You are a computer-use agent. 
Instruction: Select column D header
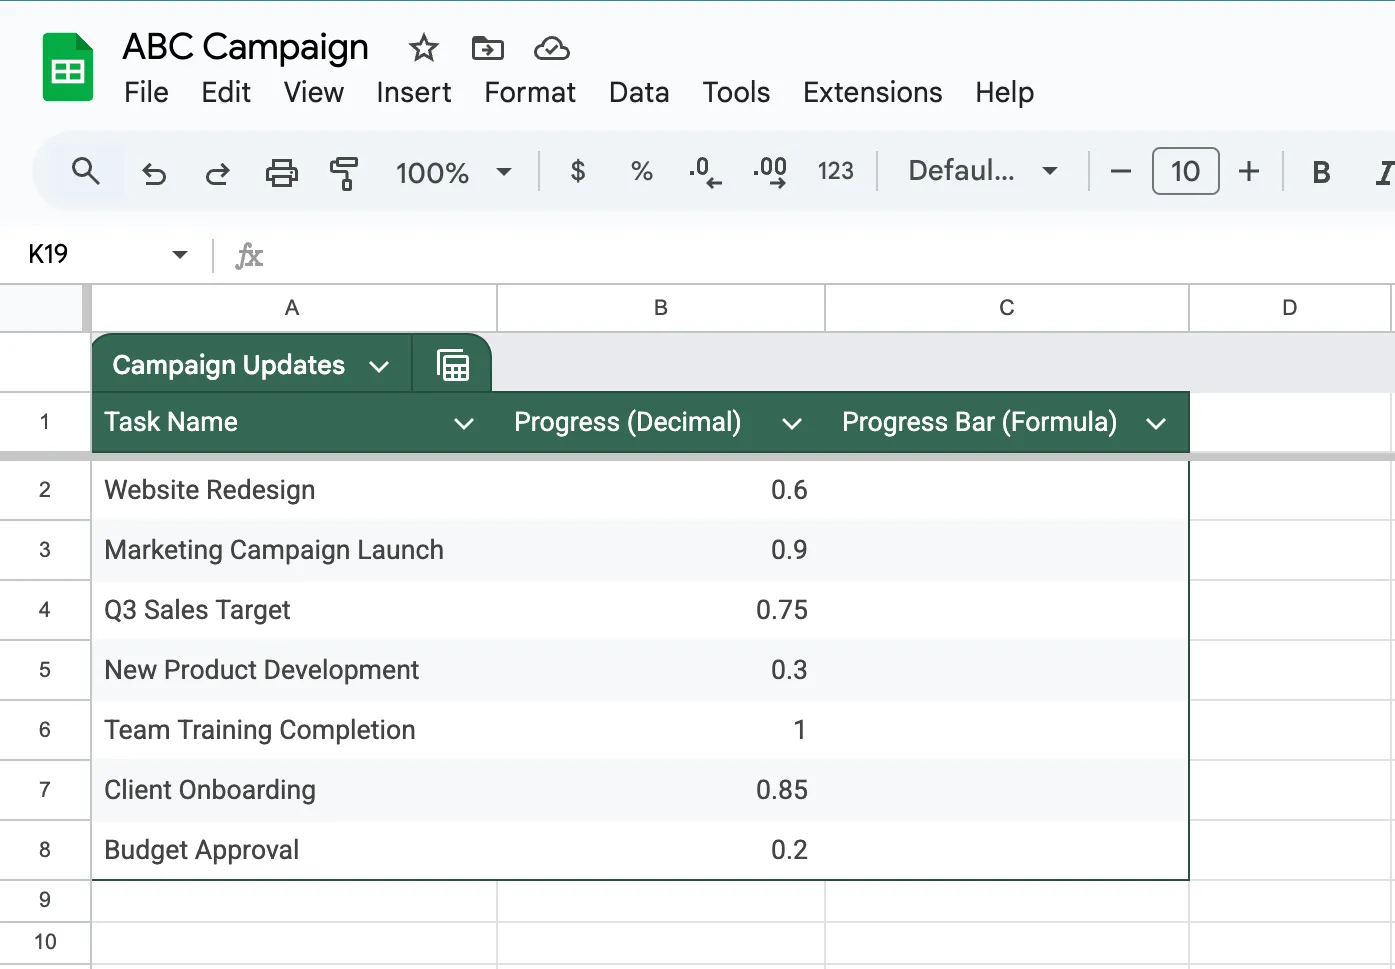pyautogui.click(x=1290, y=308)
